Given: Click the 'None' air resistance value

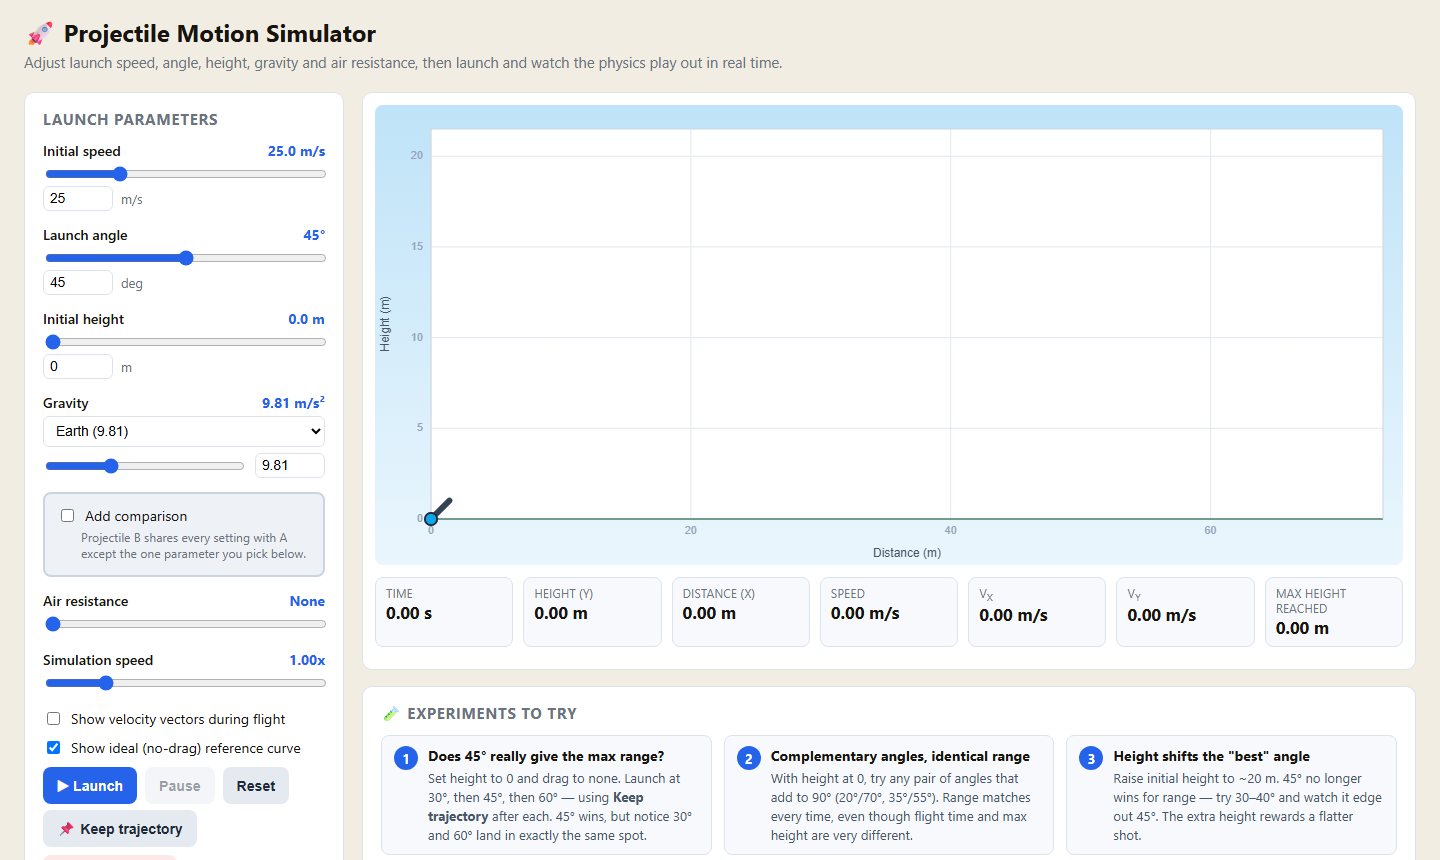Looking at the screenshot, I should pyautogui.click(x=307, y=601).
